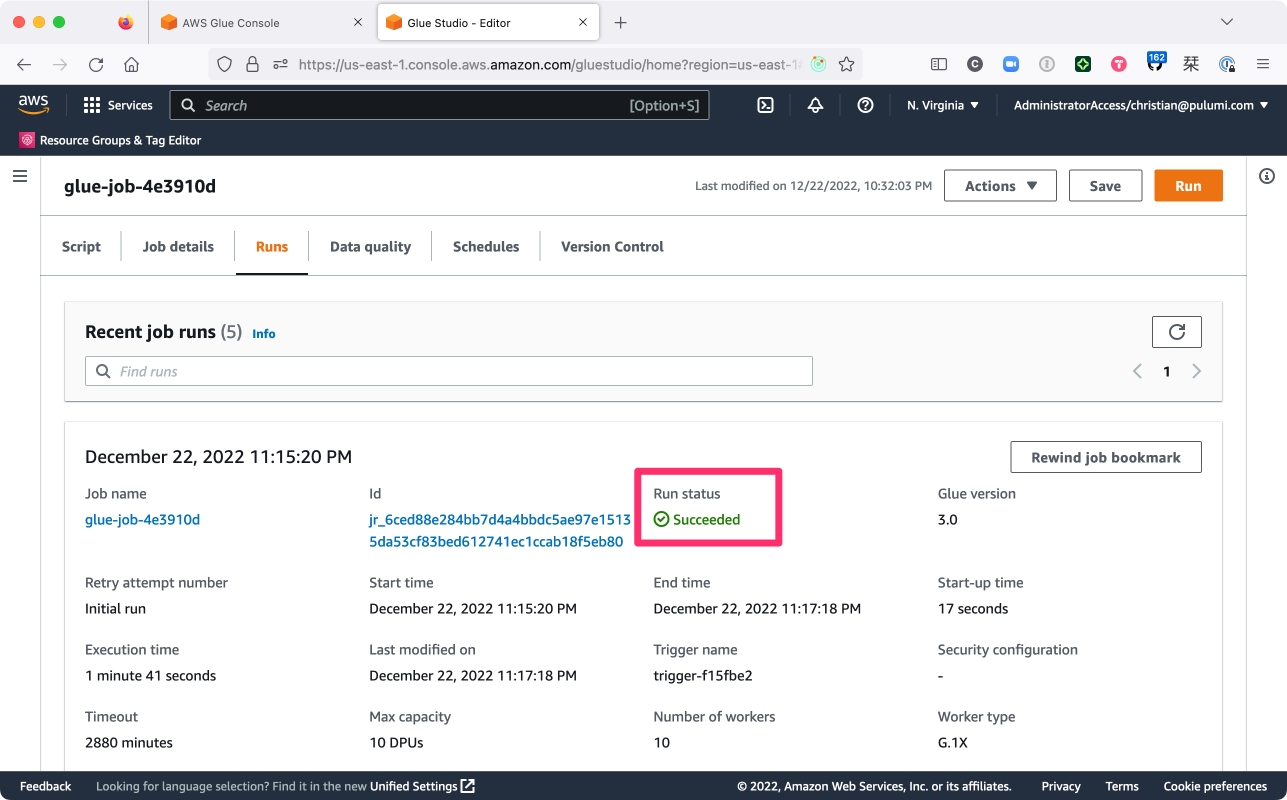
Task: Click the browser URL address bar
Action: [550, 64]
